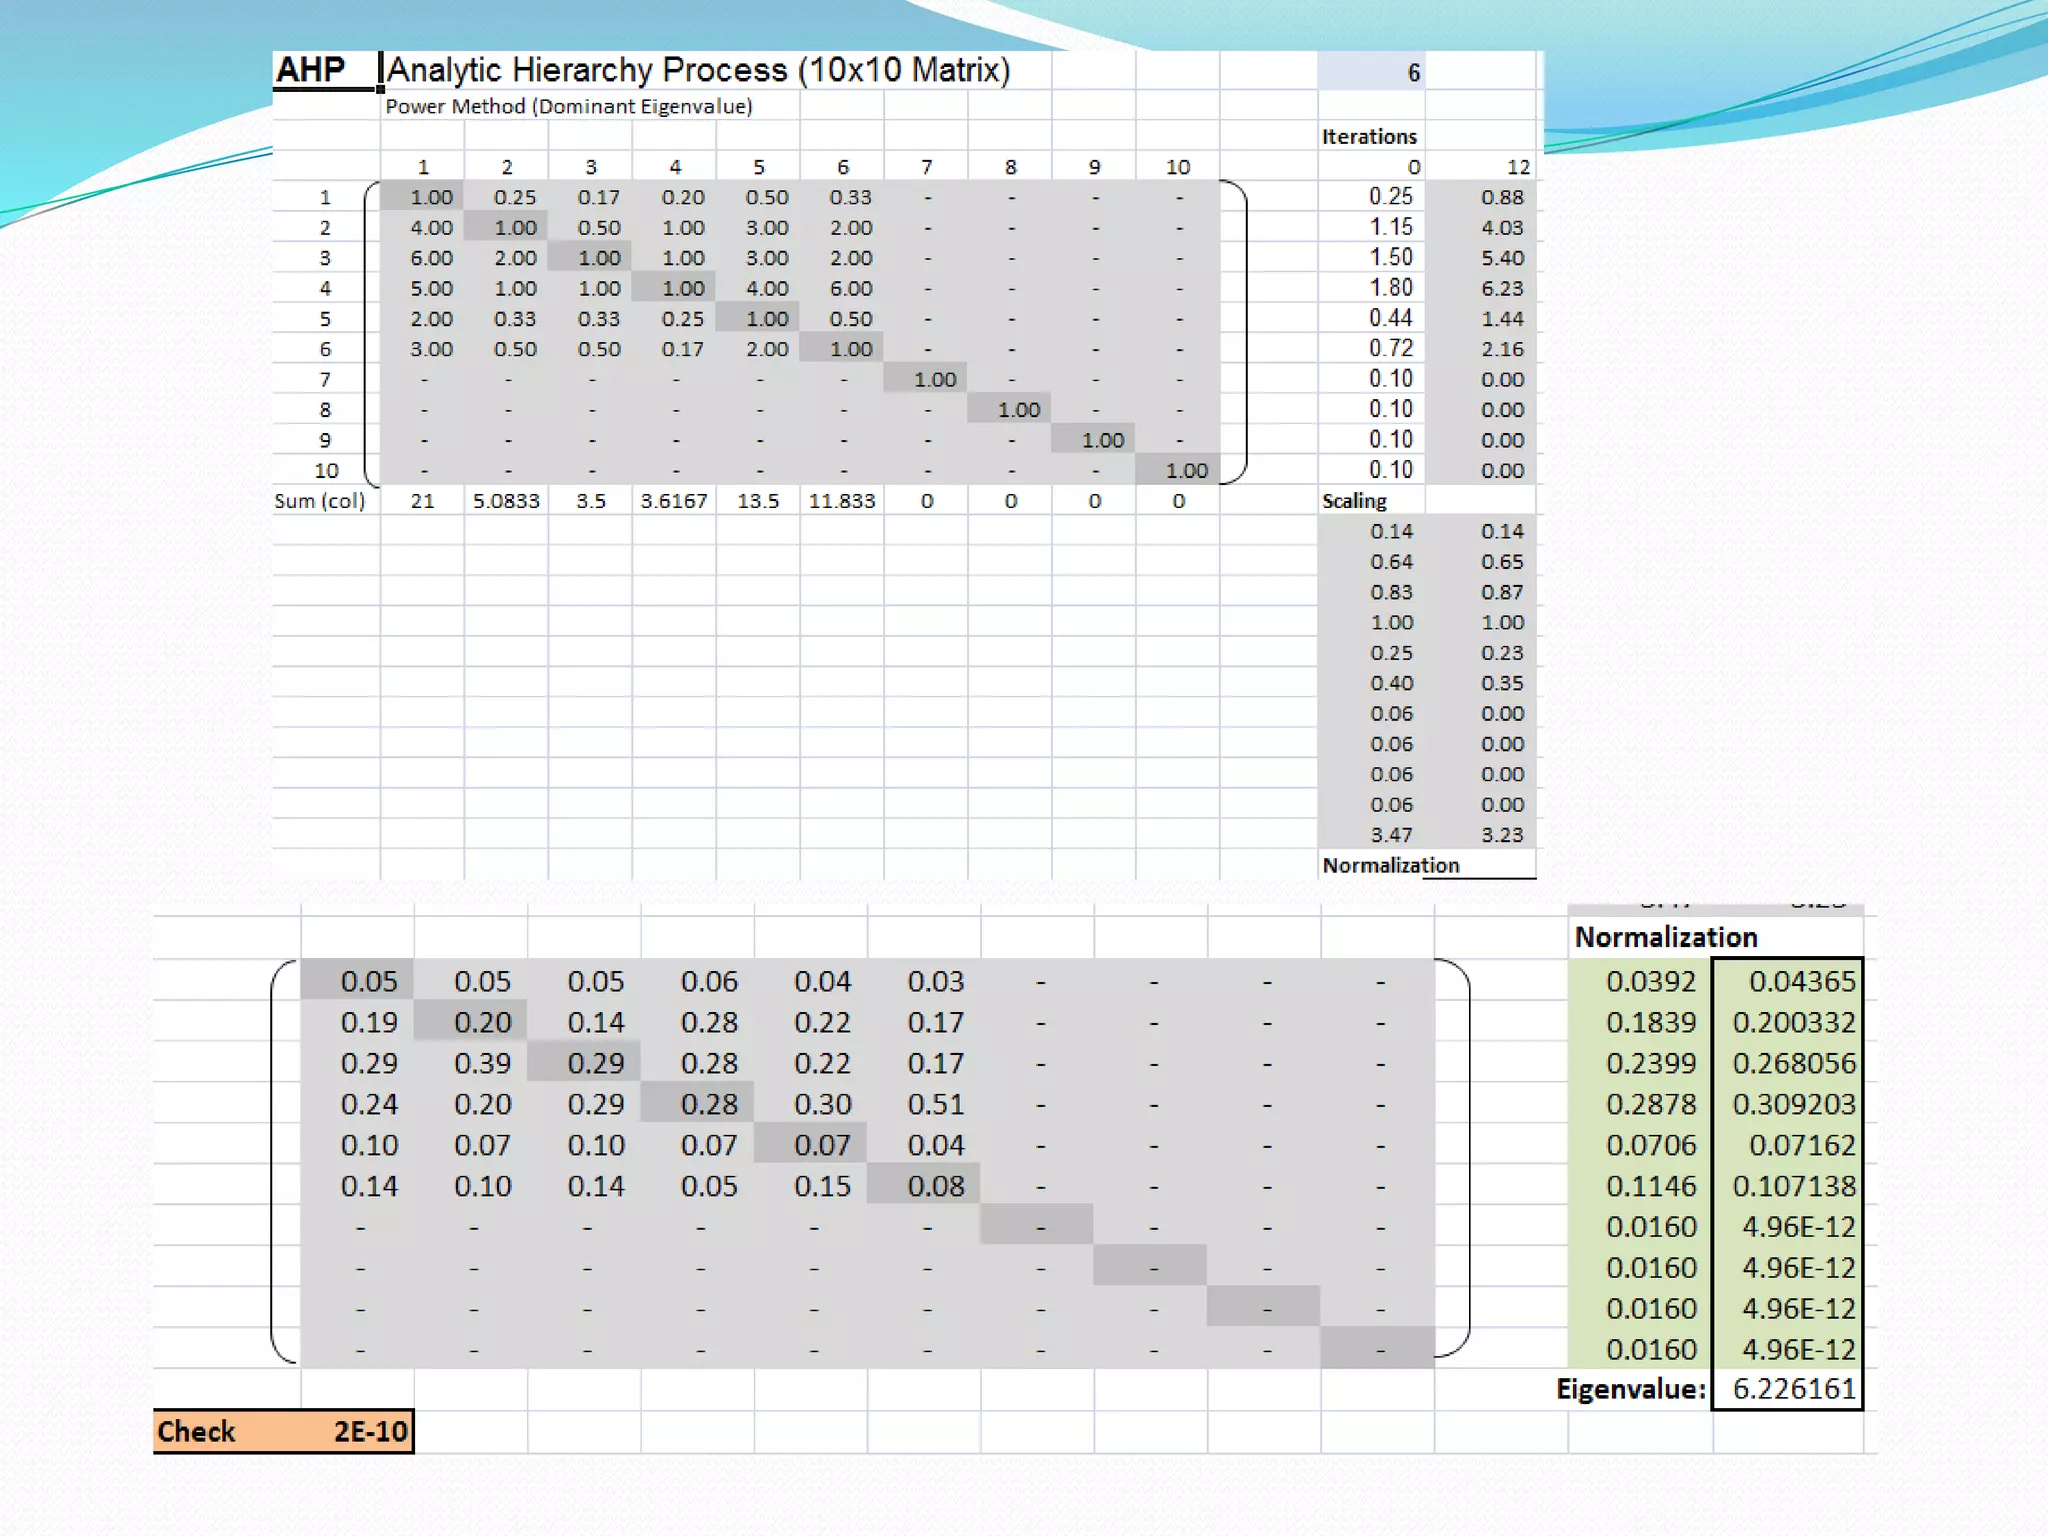Click the Analytic Hierarchy Process title text

point(698,70)
